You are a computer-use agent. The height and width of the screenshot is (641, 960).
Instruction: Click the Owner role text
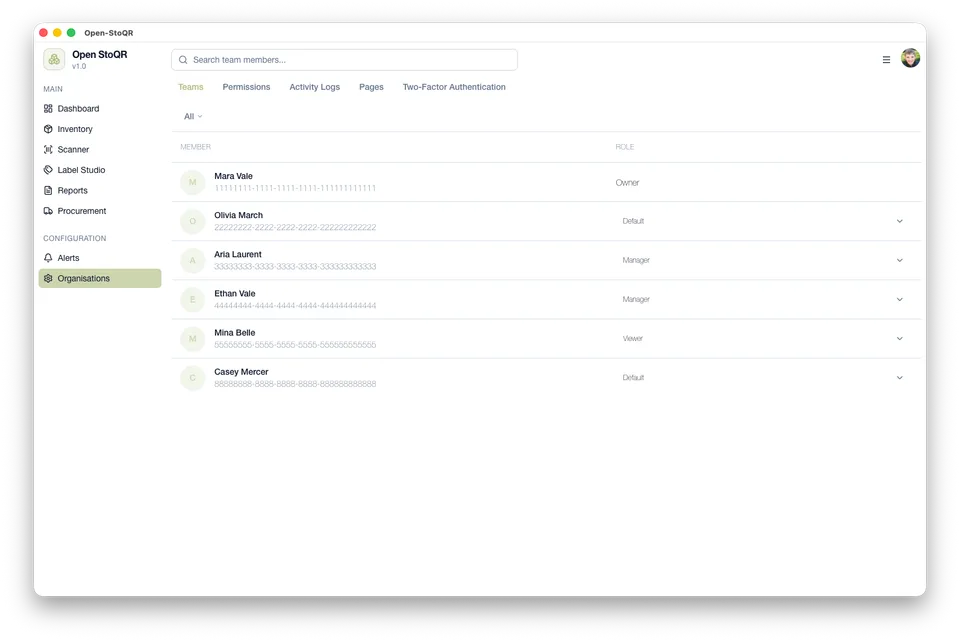pos(627,182)
